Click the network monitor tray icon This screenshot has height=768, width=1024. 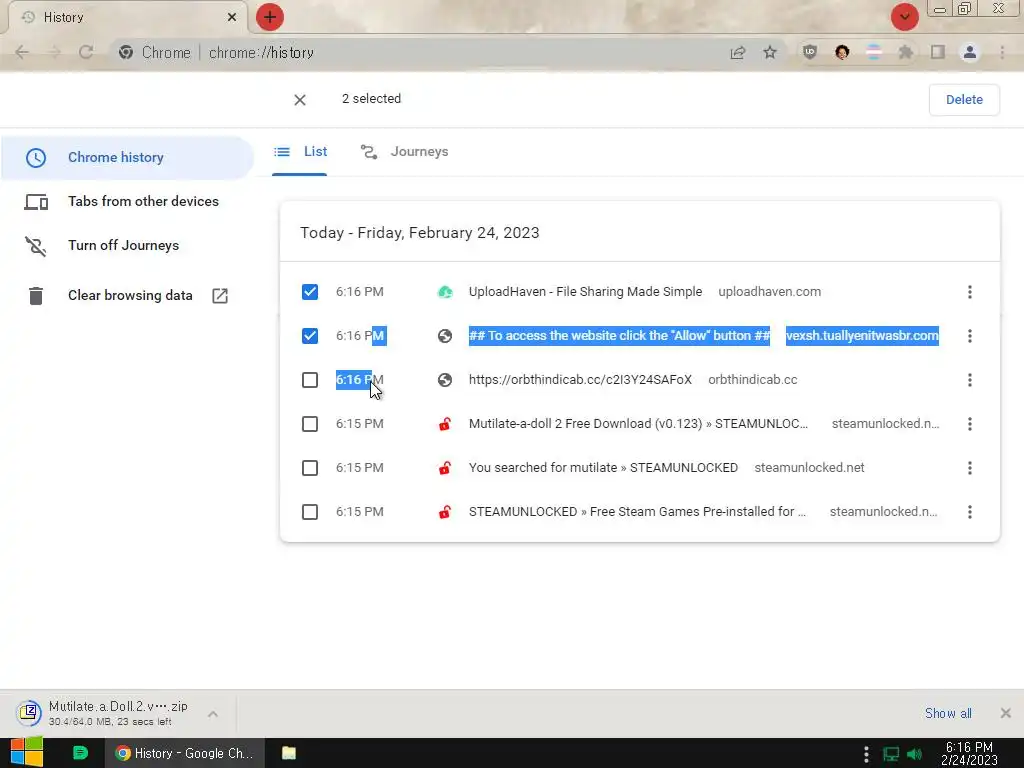coord(890,754)
